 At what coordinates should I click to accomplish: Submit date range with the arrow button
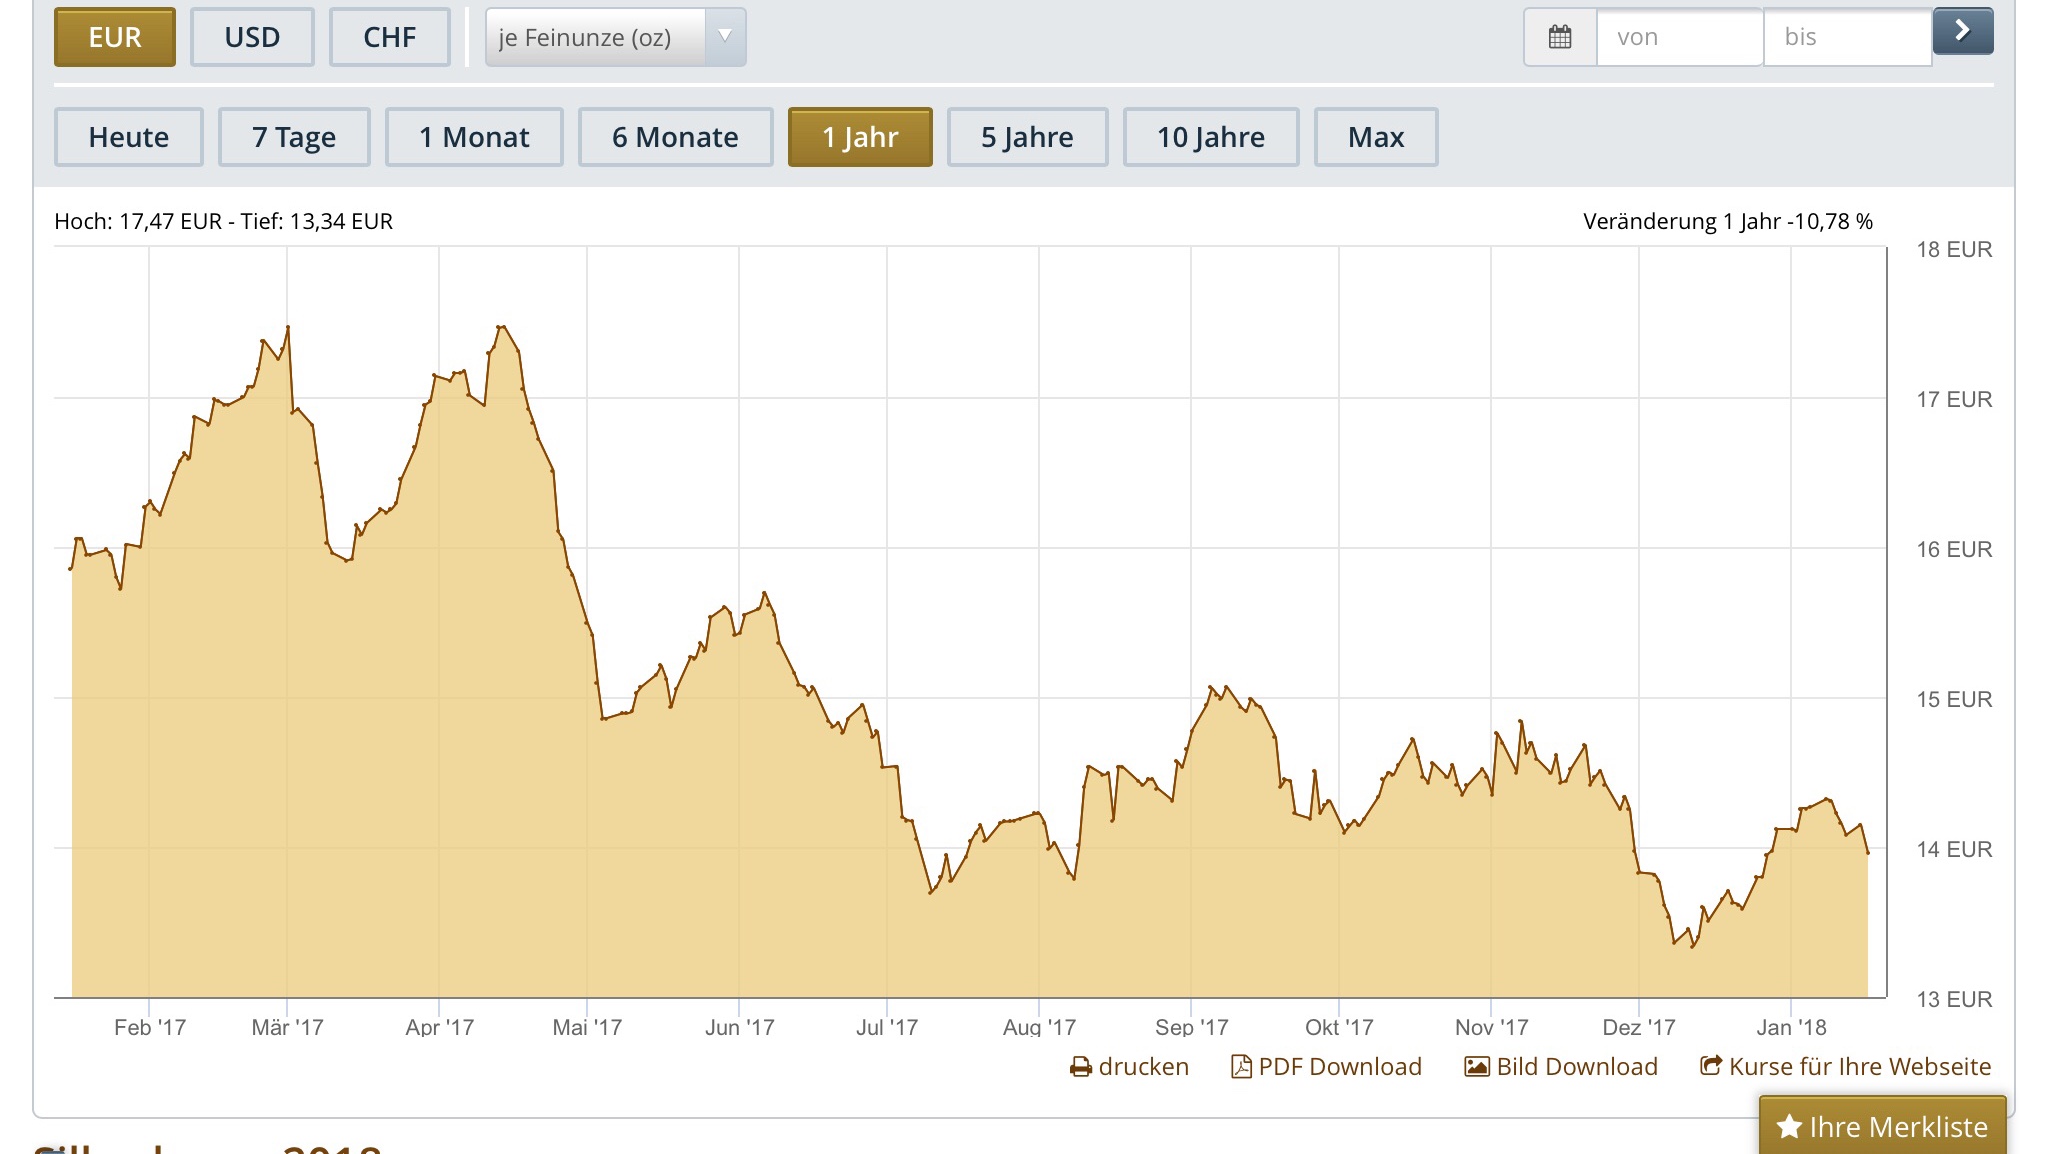pyautogui.click(x=1962, y=31)
